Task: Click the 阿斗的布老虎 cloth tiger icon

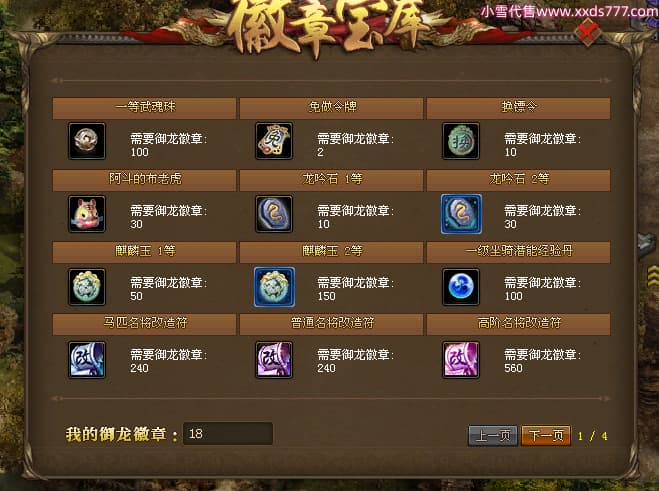Action: (x=87, y=214)
